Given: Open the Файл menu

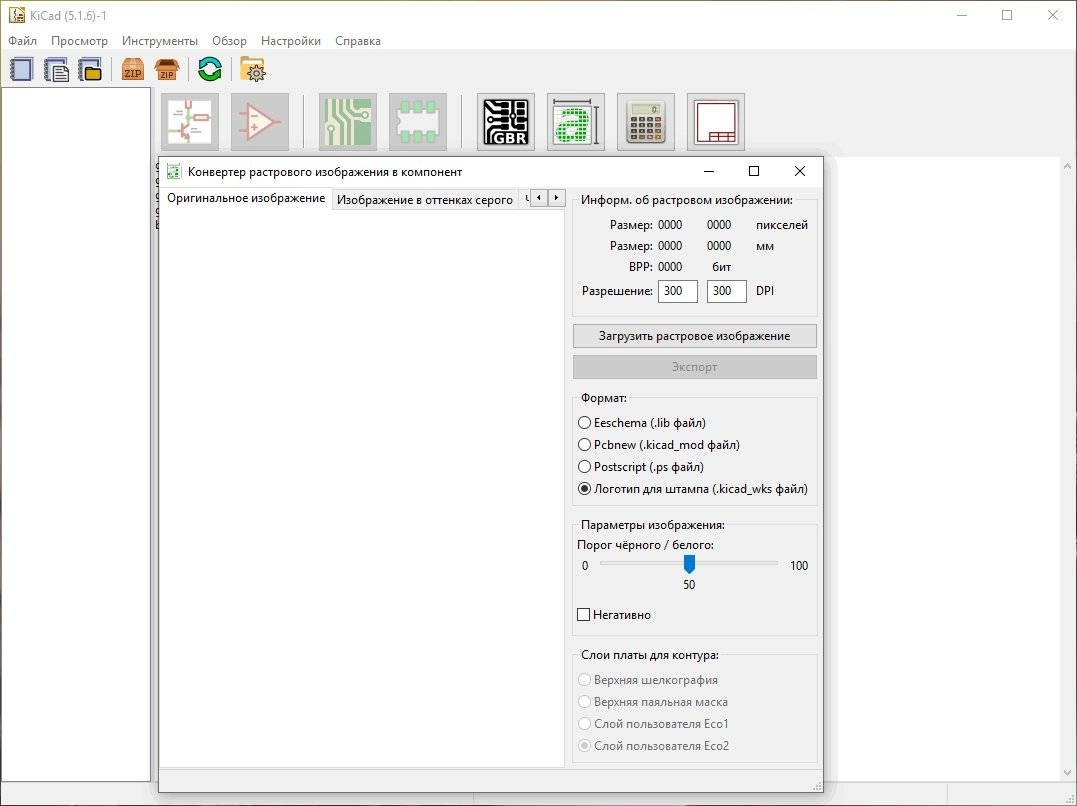Looking at the screenshot, I should point(23,41).
